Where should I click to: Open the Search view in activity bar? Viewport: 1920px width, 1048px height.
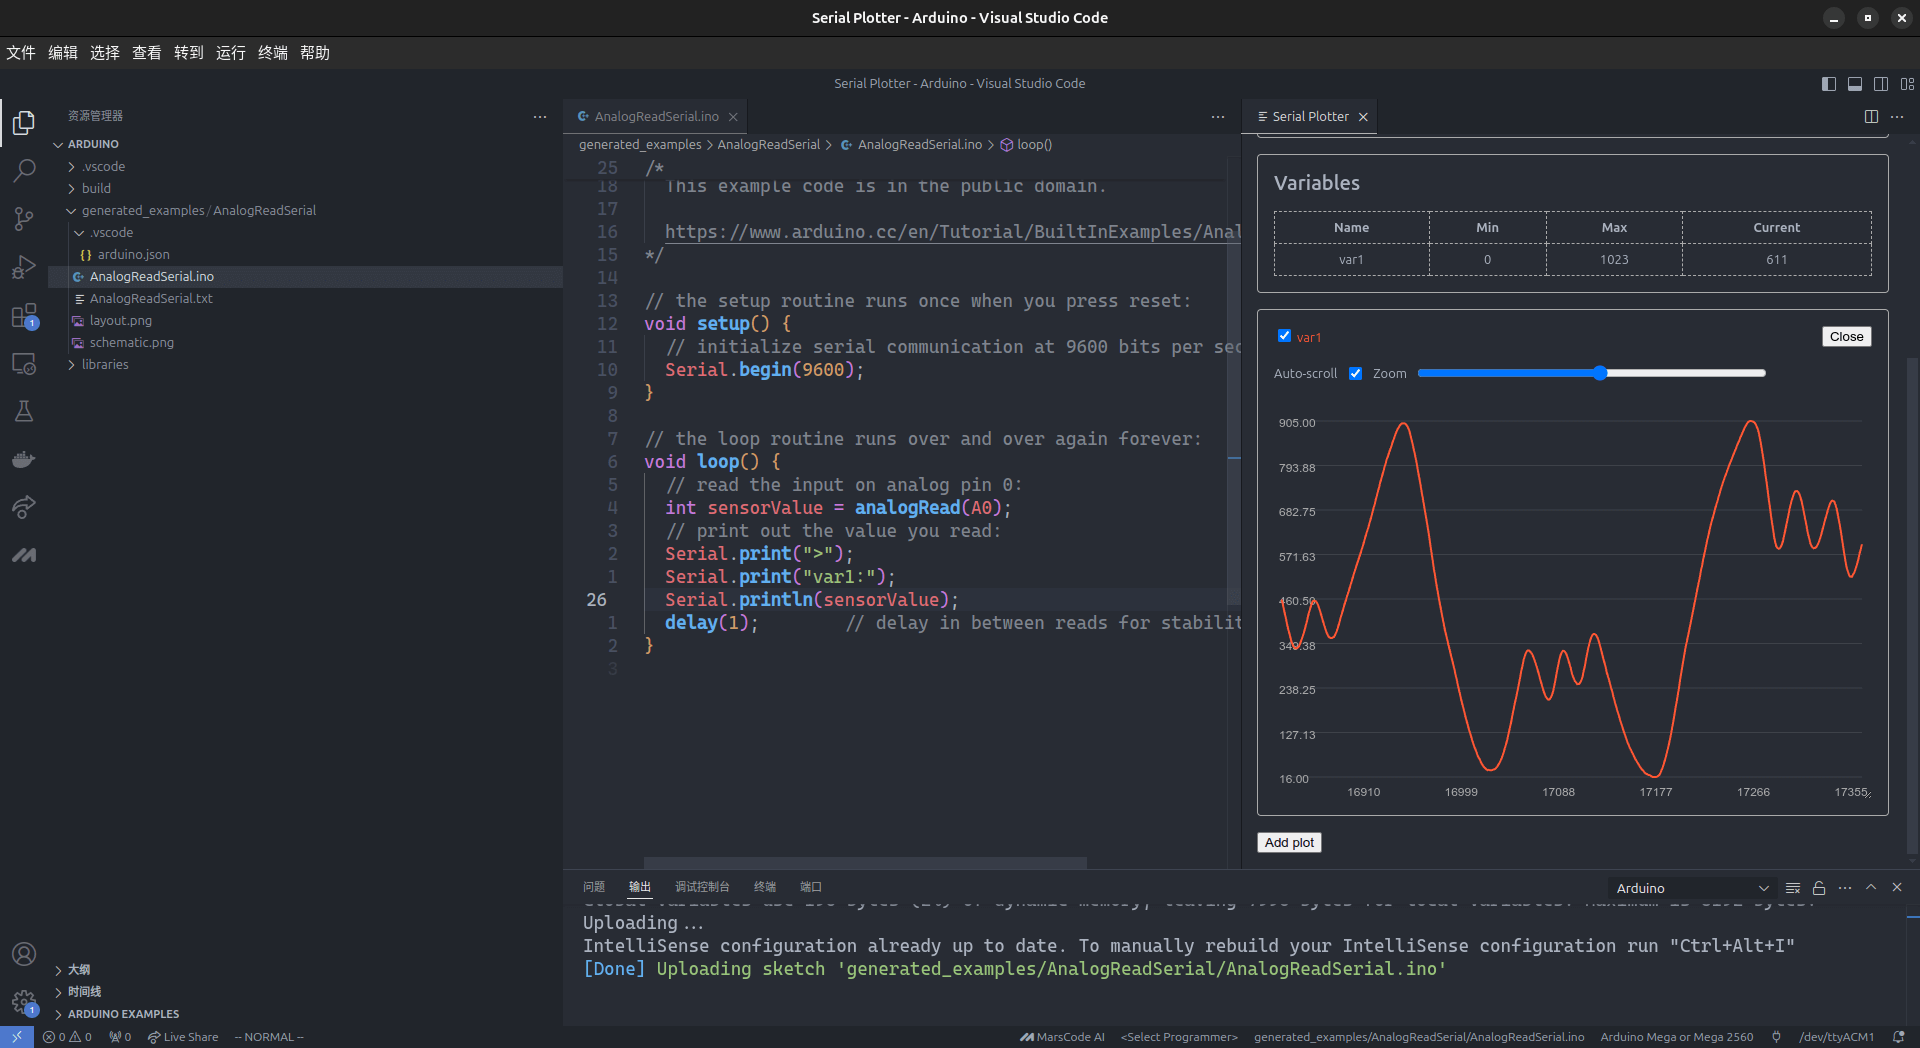click(x=24, y=171)
